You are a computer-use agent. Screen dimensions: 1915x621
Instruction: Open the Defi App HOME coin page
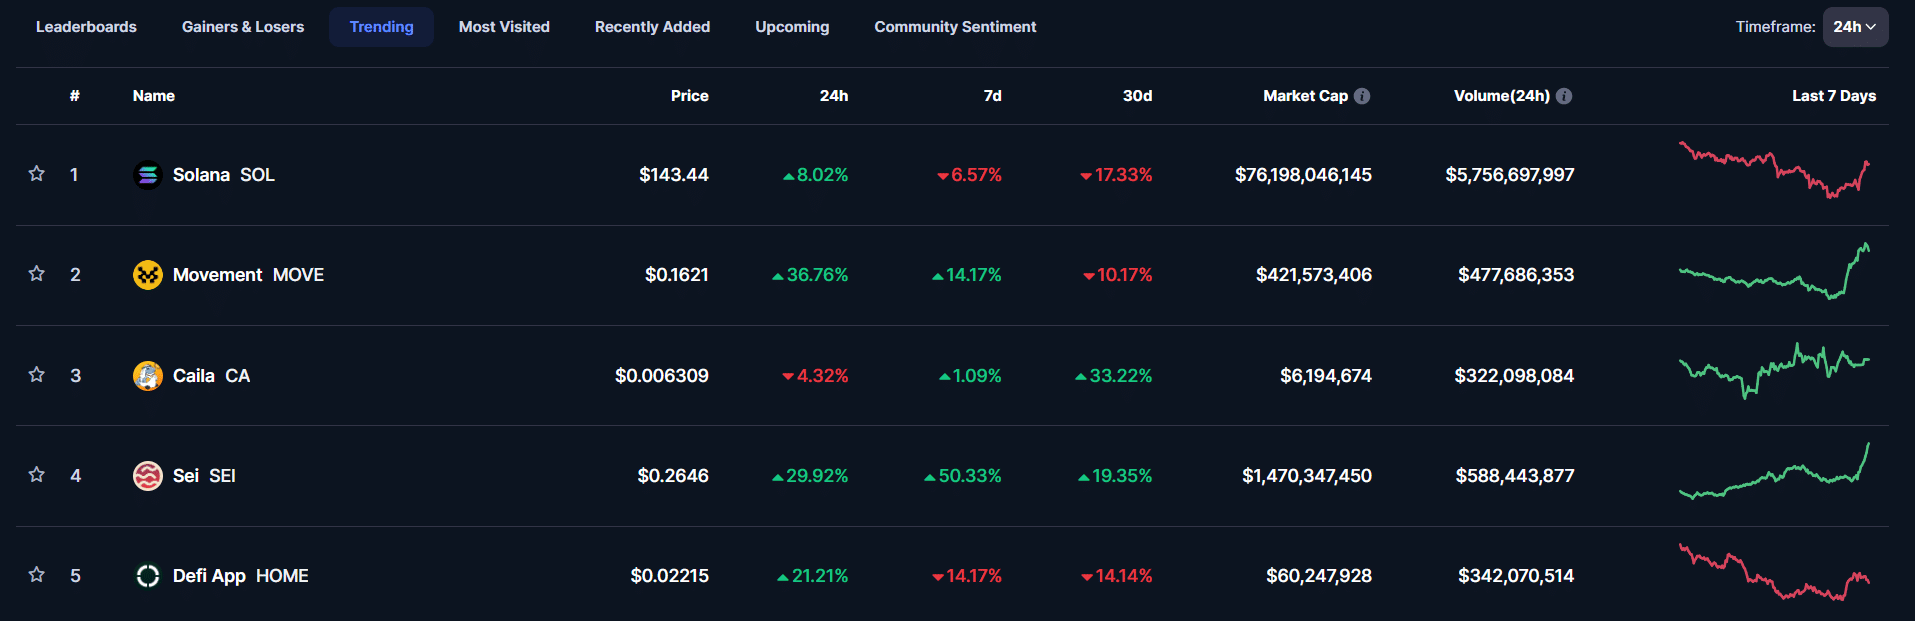240,576
